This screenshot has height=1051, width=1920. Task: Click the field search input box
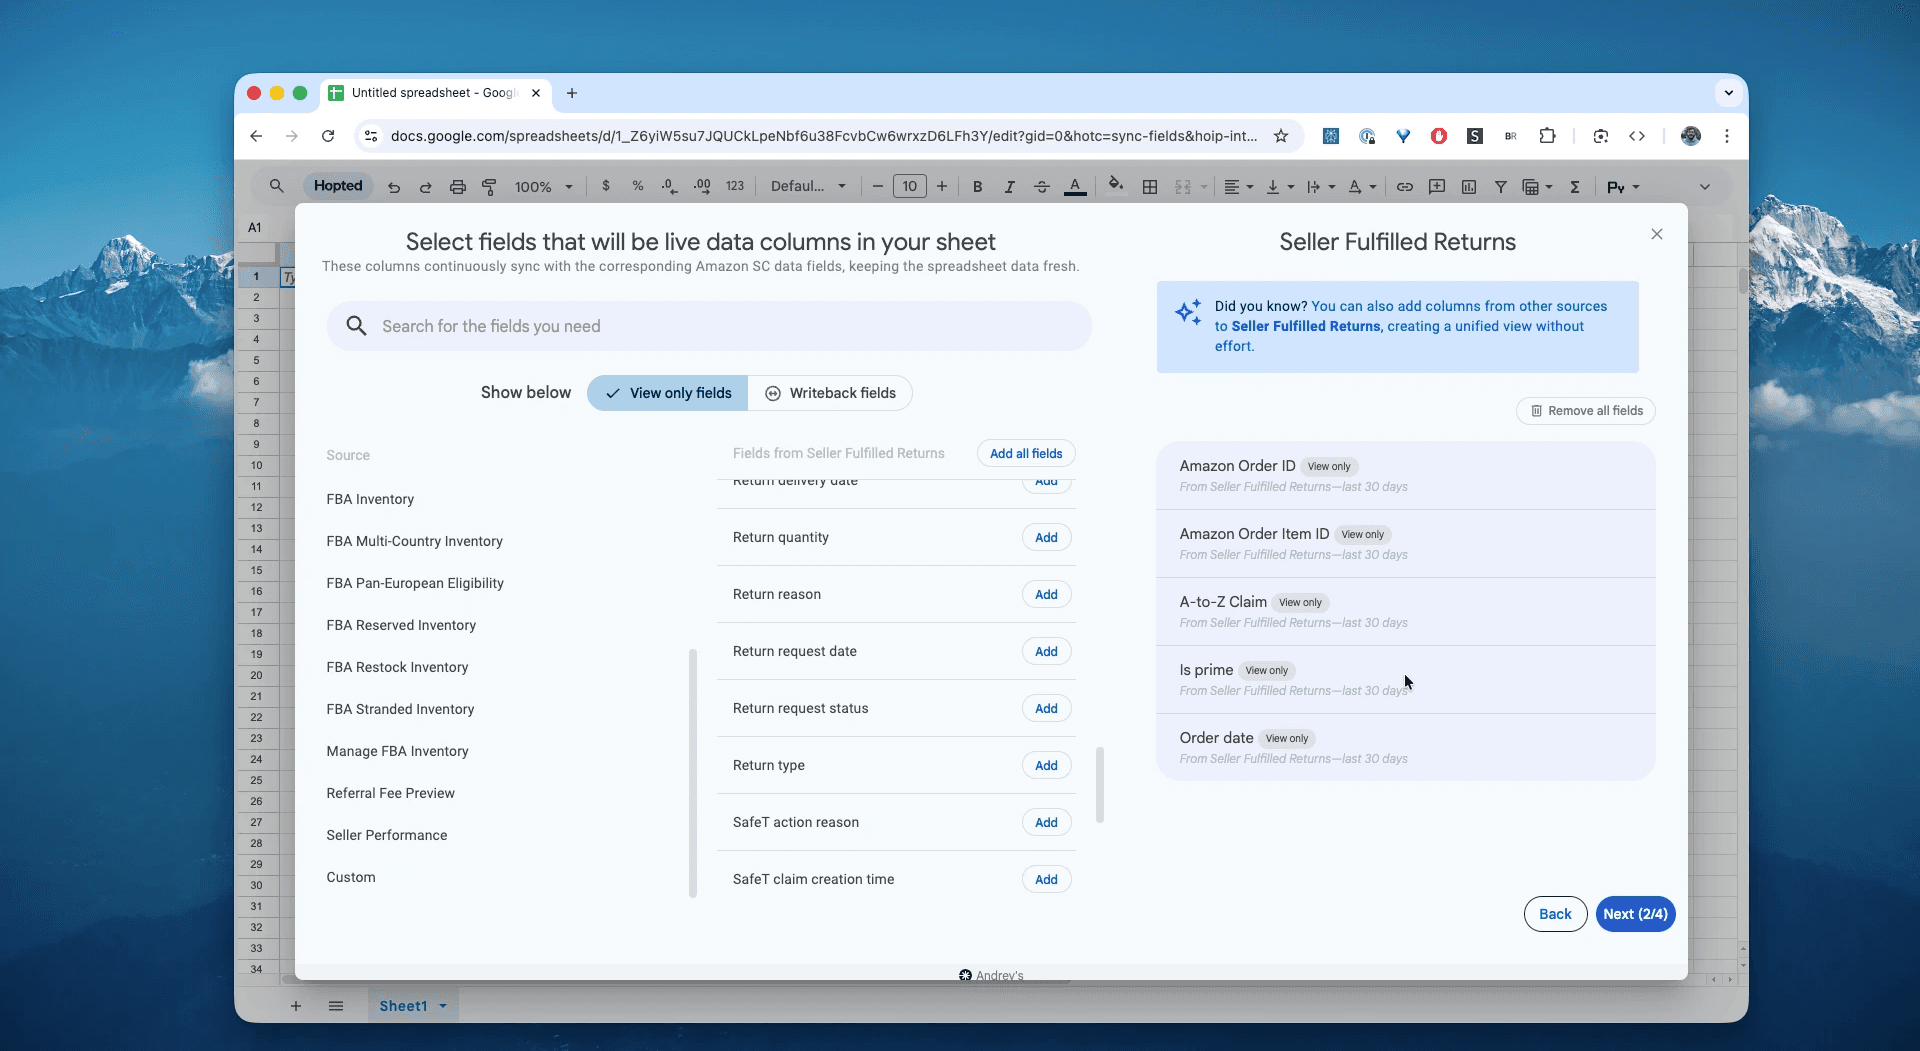click(x=709, y=326)
